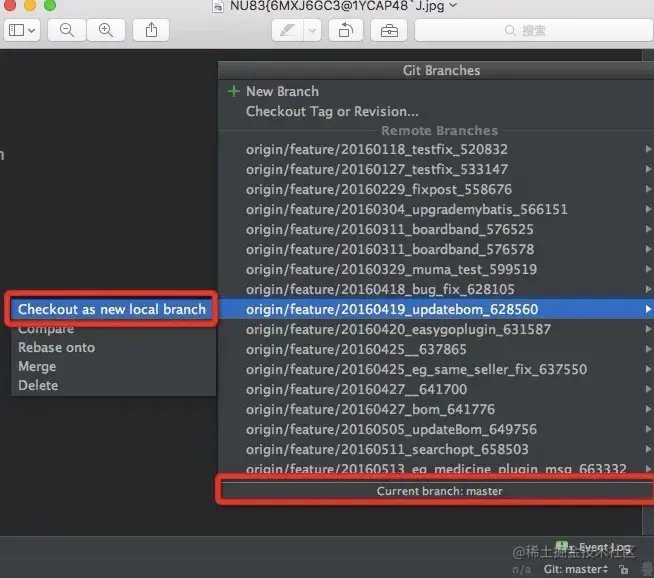Viewport: 654px width, 578px height.
Task: Choose Checkout Tag or Revision...
Action: coord(332,111)
